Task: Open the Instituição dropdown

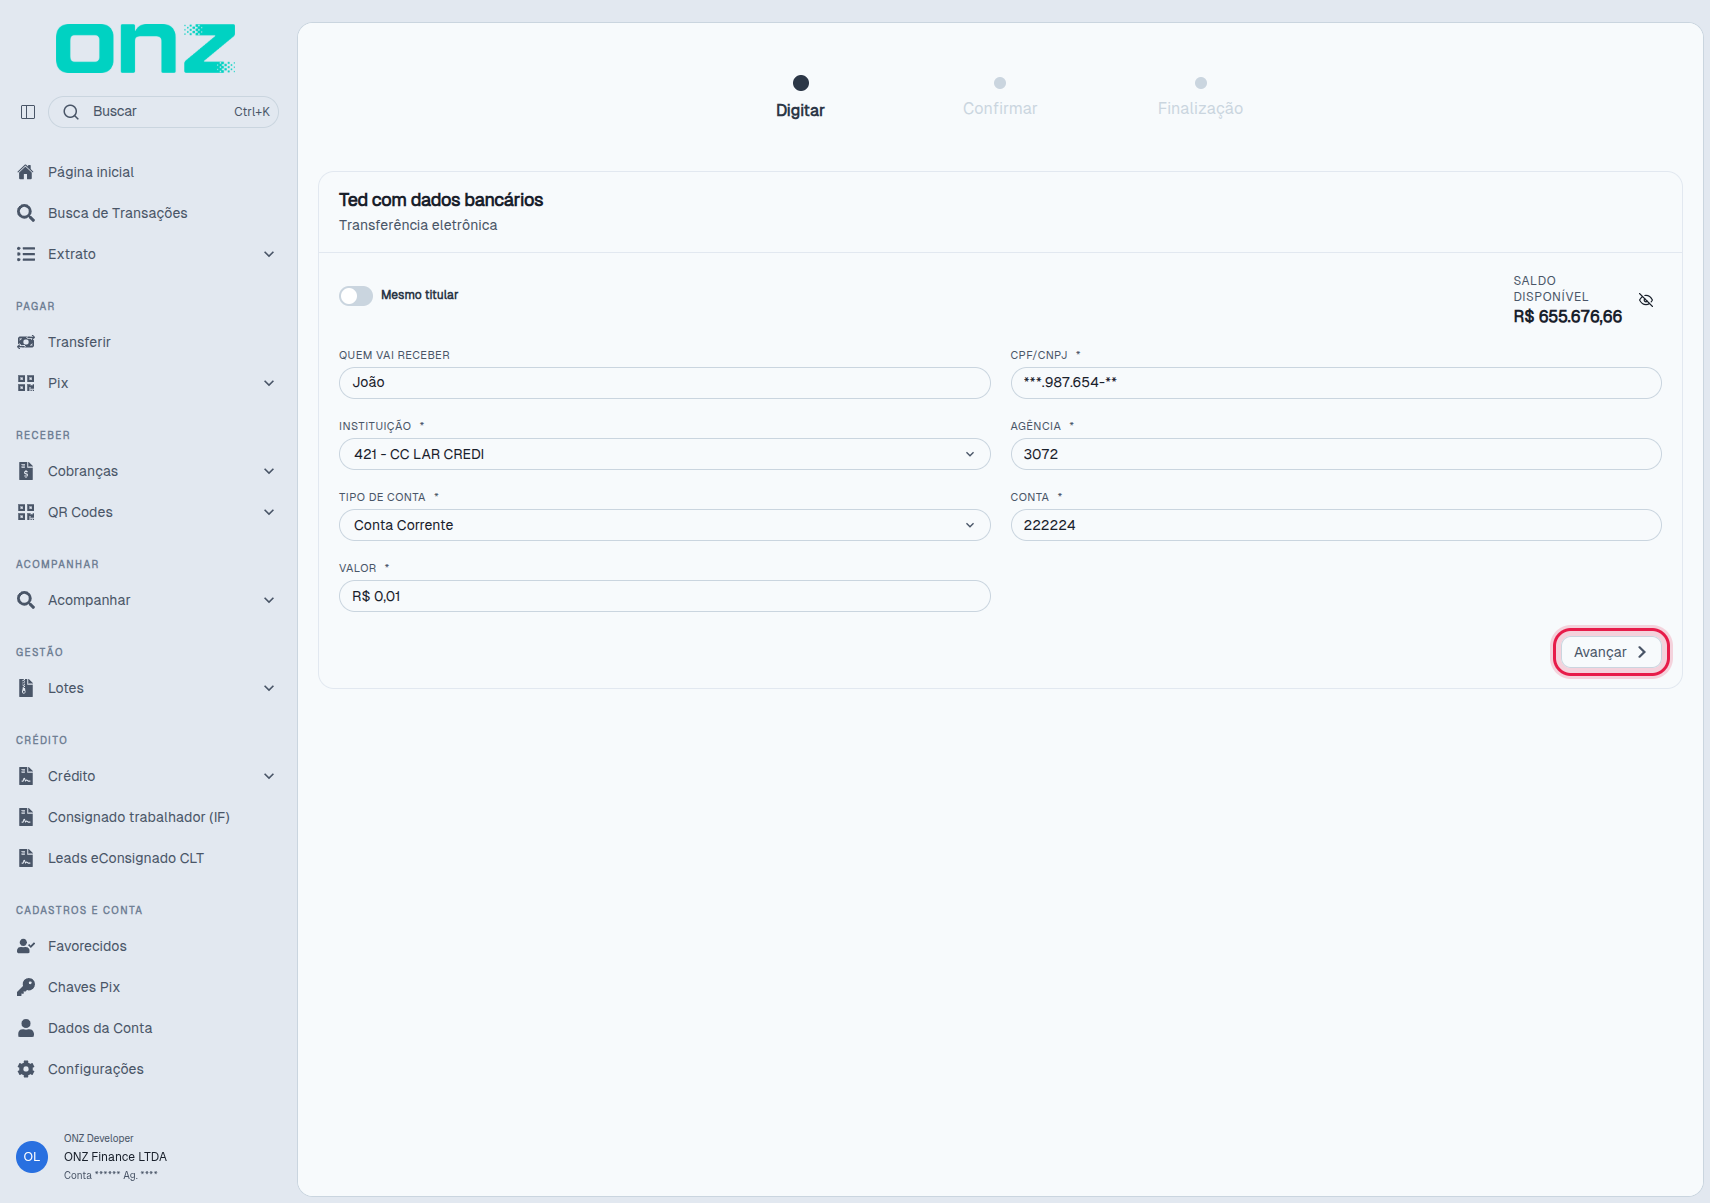Action: [x=664, y=454]
